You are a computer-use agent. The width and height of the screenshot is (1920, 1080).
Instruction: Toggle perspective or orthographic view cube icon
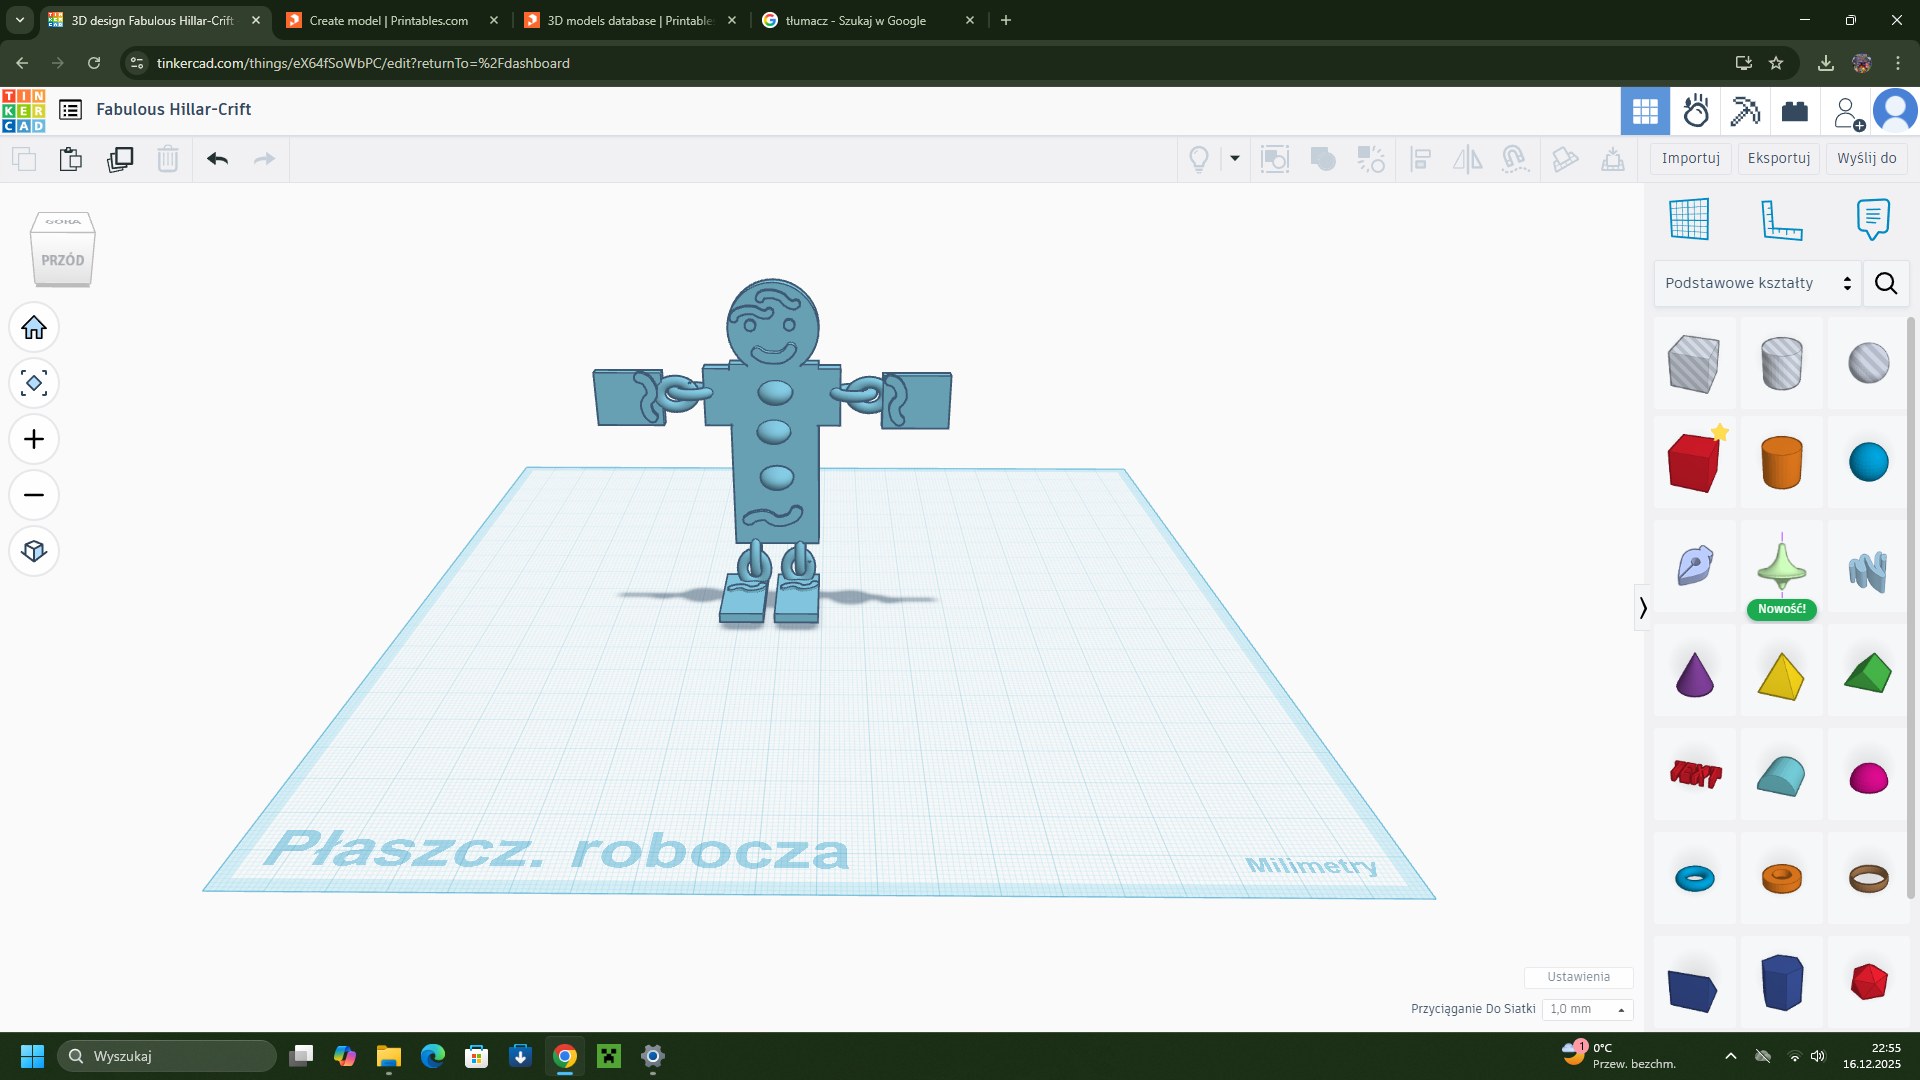pyautogui.click(x=34, y=551)
